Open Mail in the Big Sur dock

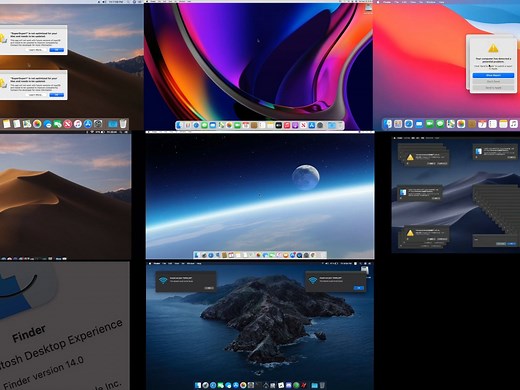pos(419,124)
